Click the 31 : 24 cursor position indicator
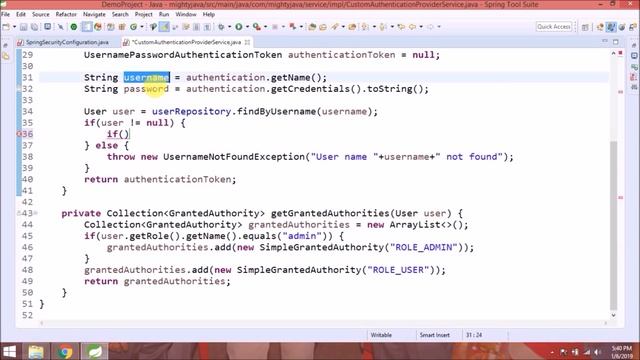This screenshot has width=640, height=360. (474, 335)
